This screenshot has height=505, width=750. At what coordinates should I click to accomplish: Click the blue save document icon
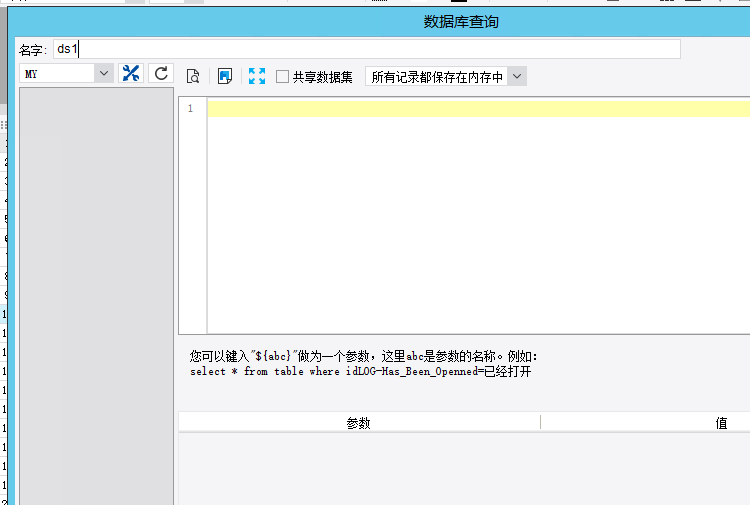click(225, 76)
